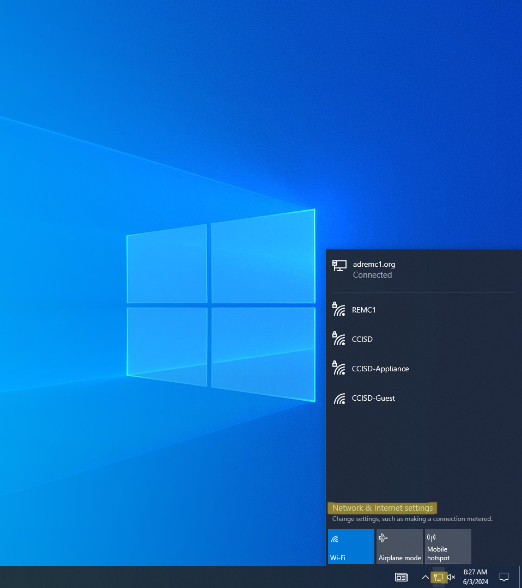Click the muted speaker volume tray icon
The height and width of the screenshot is (588, 522).
click(x=451, y=577)
